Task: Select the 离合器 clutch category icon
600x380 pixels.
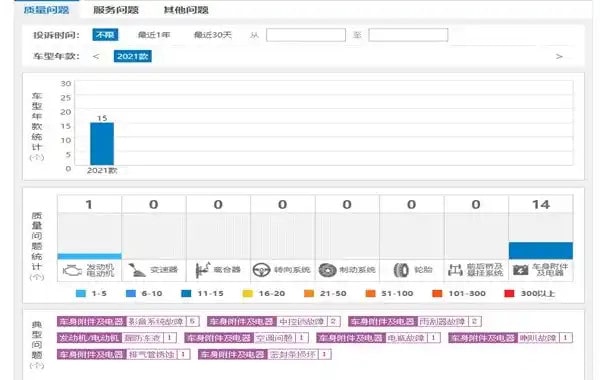Action: coord(202,270)
